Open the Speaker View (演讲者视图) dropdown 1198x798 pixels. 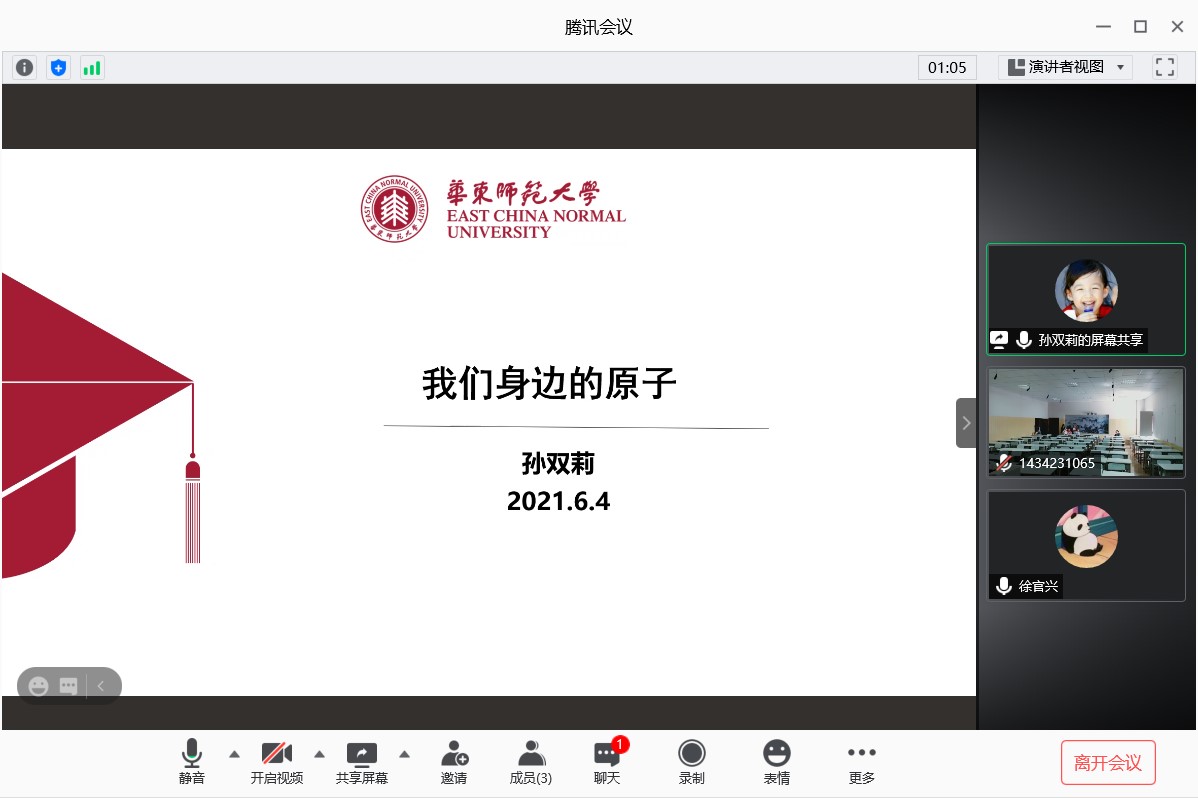1066,67
